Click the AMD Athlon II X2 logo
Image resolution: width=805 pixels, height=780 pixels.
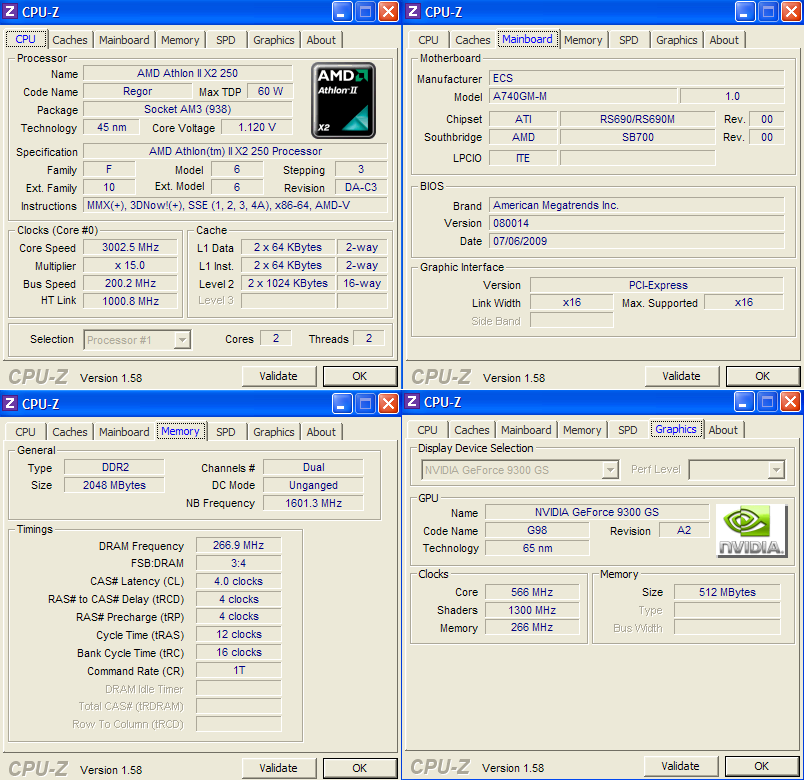343,101
